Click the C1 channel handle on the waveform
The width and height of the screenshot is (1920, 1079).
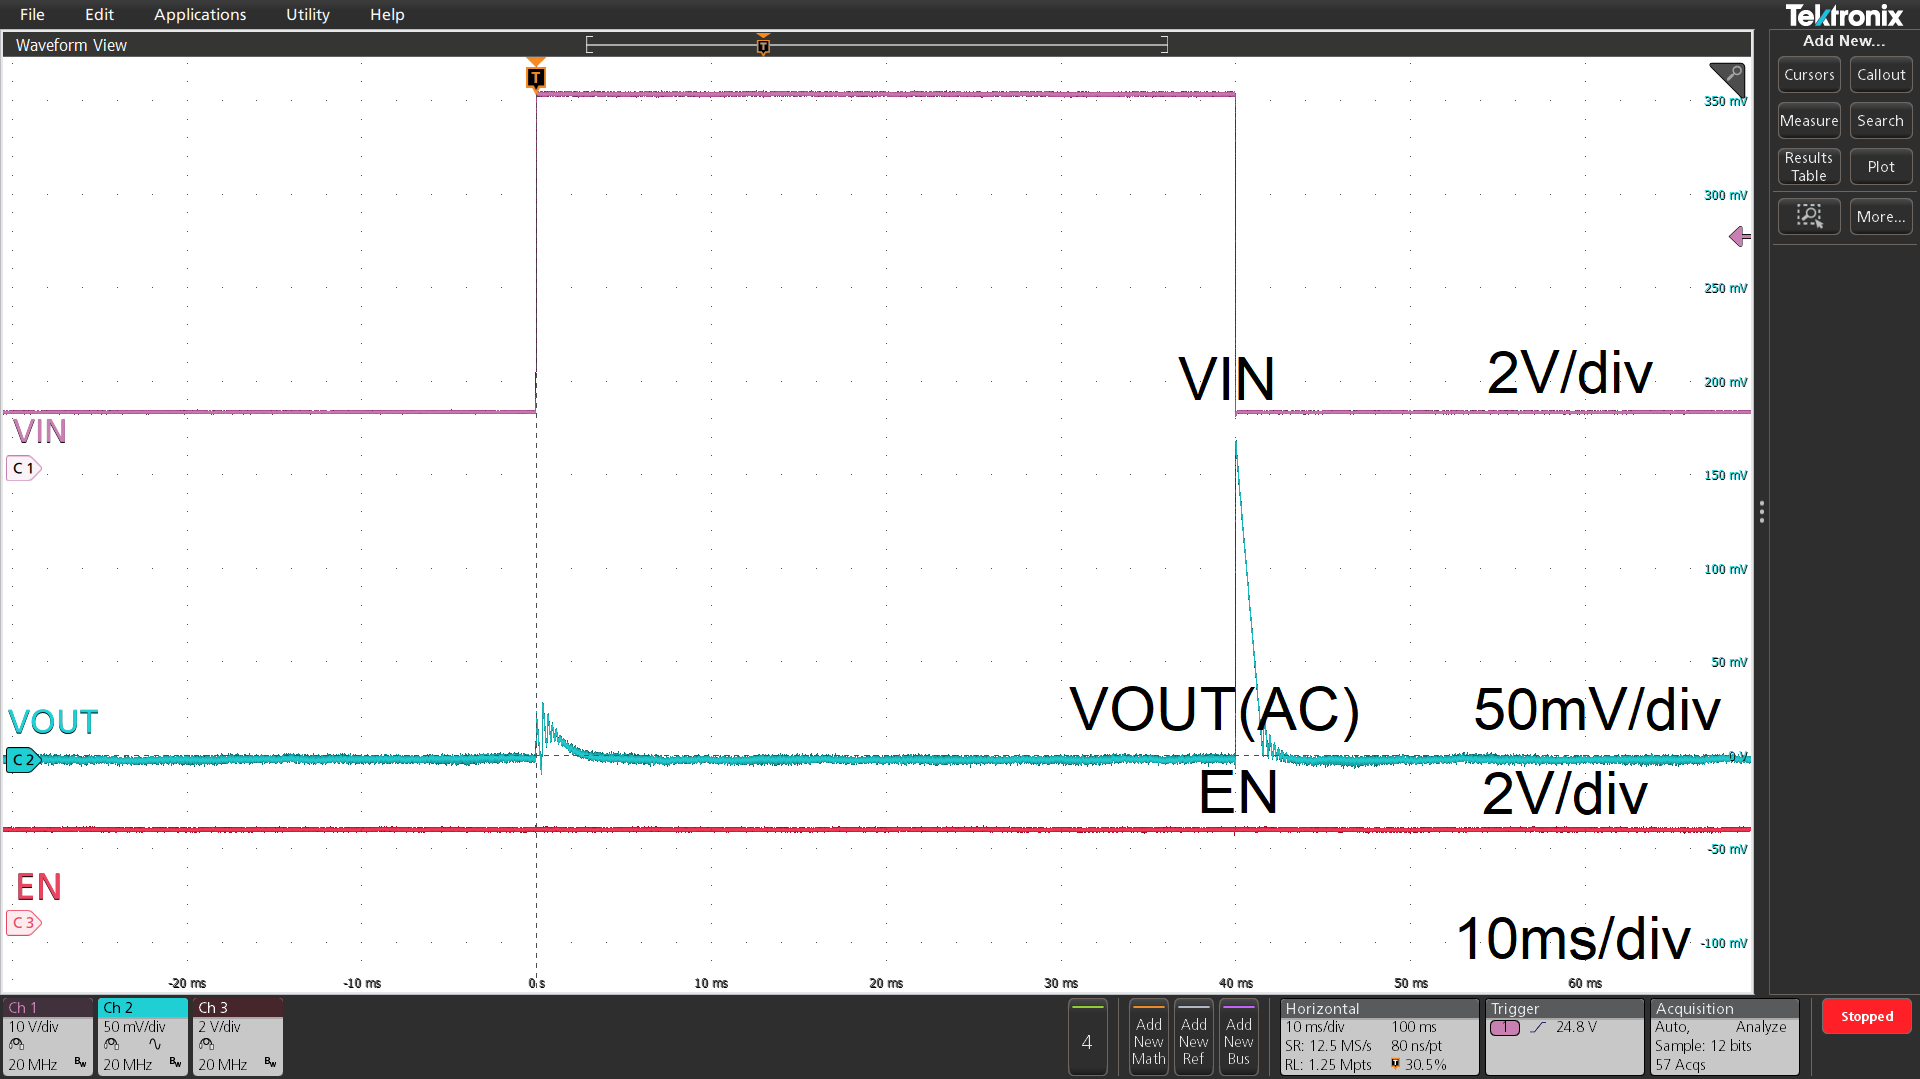(x=23, y=468)
